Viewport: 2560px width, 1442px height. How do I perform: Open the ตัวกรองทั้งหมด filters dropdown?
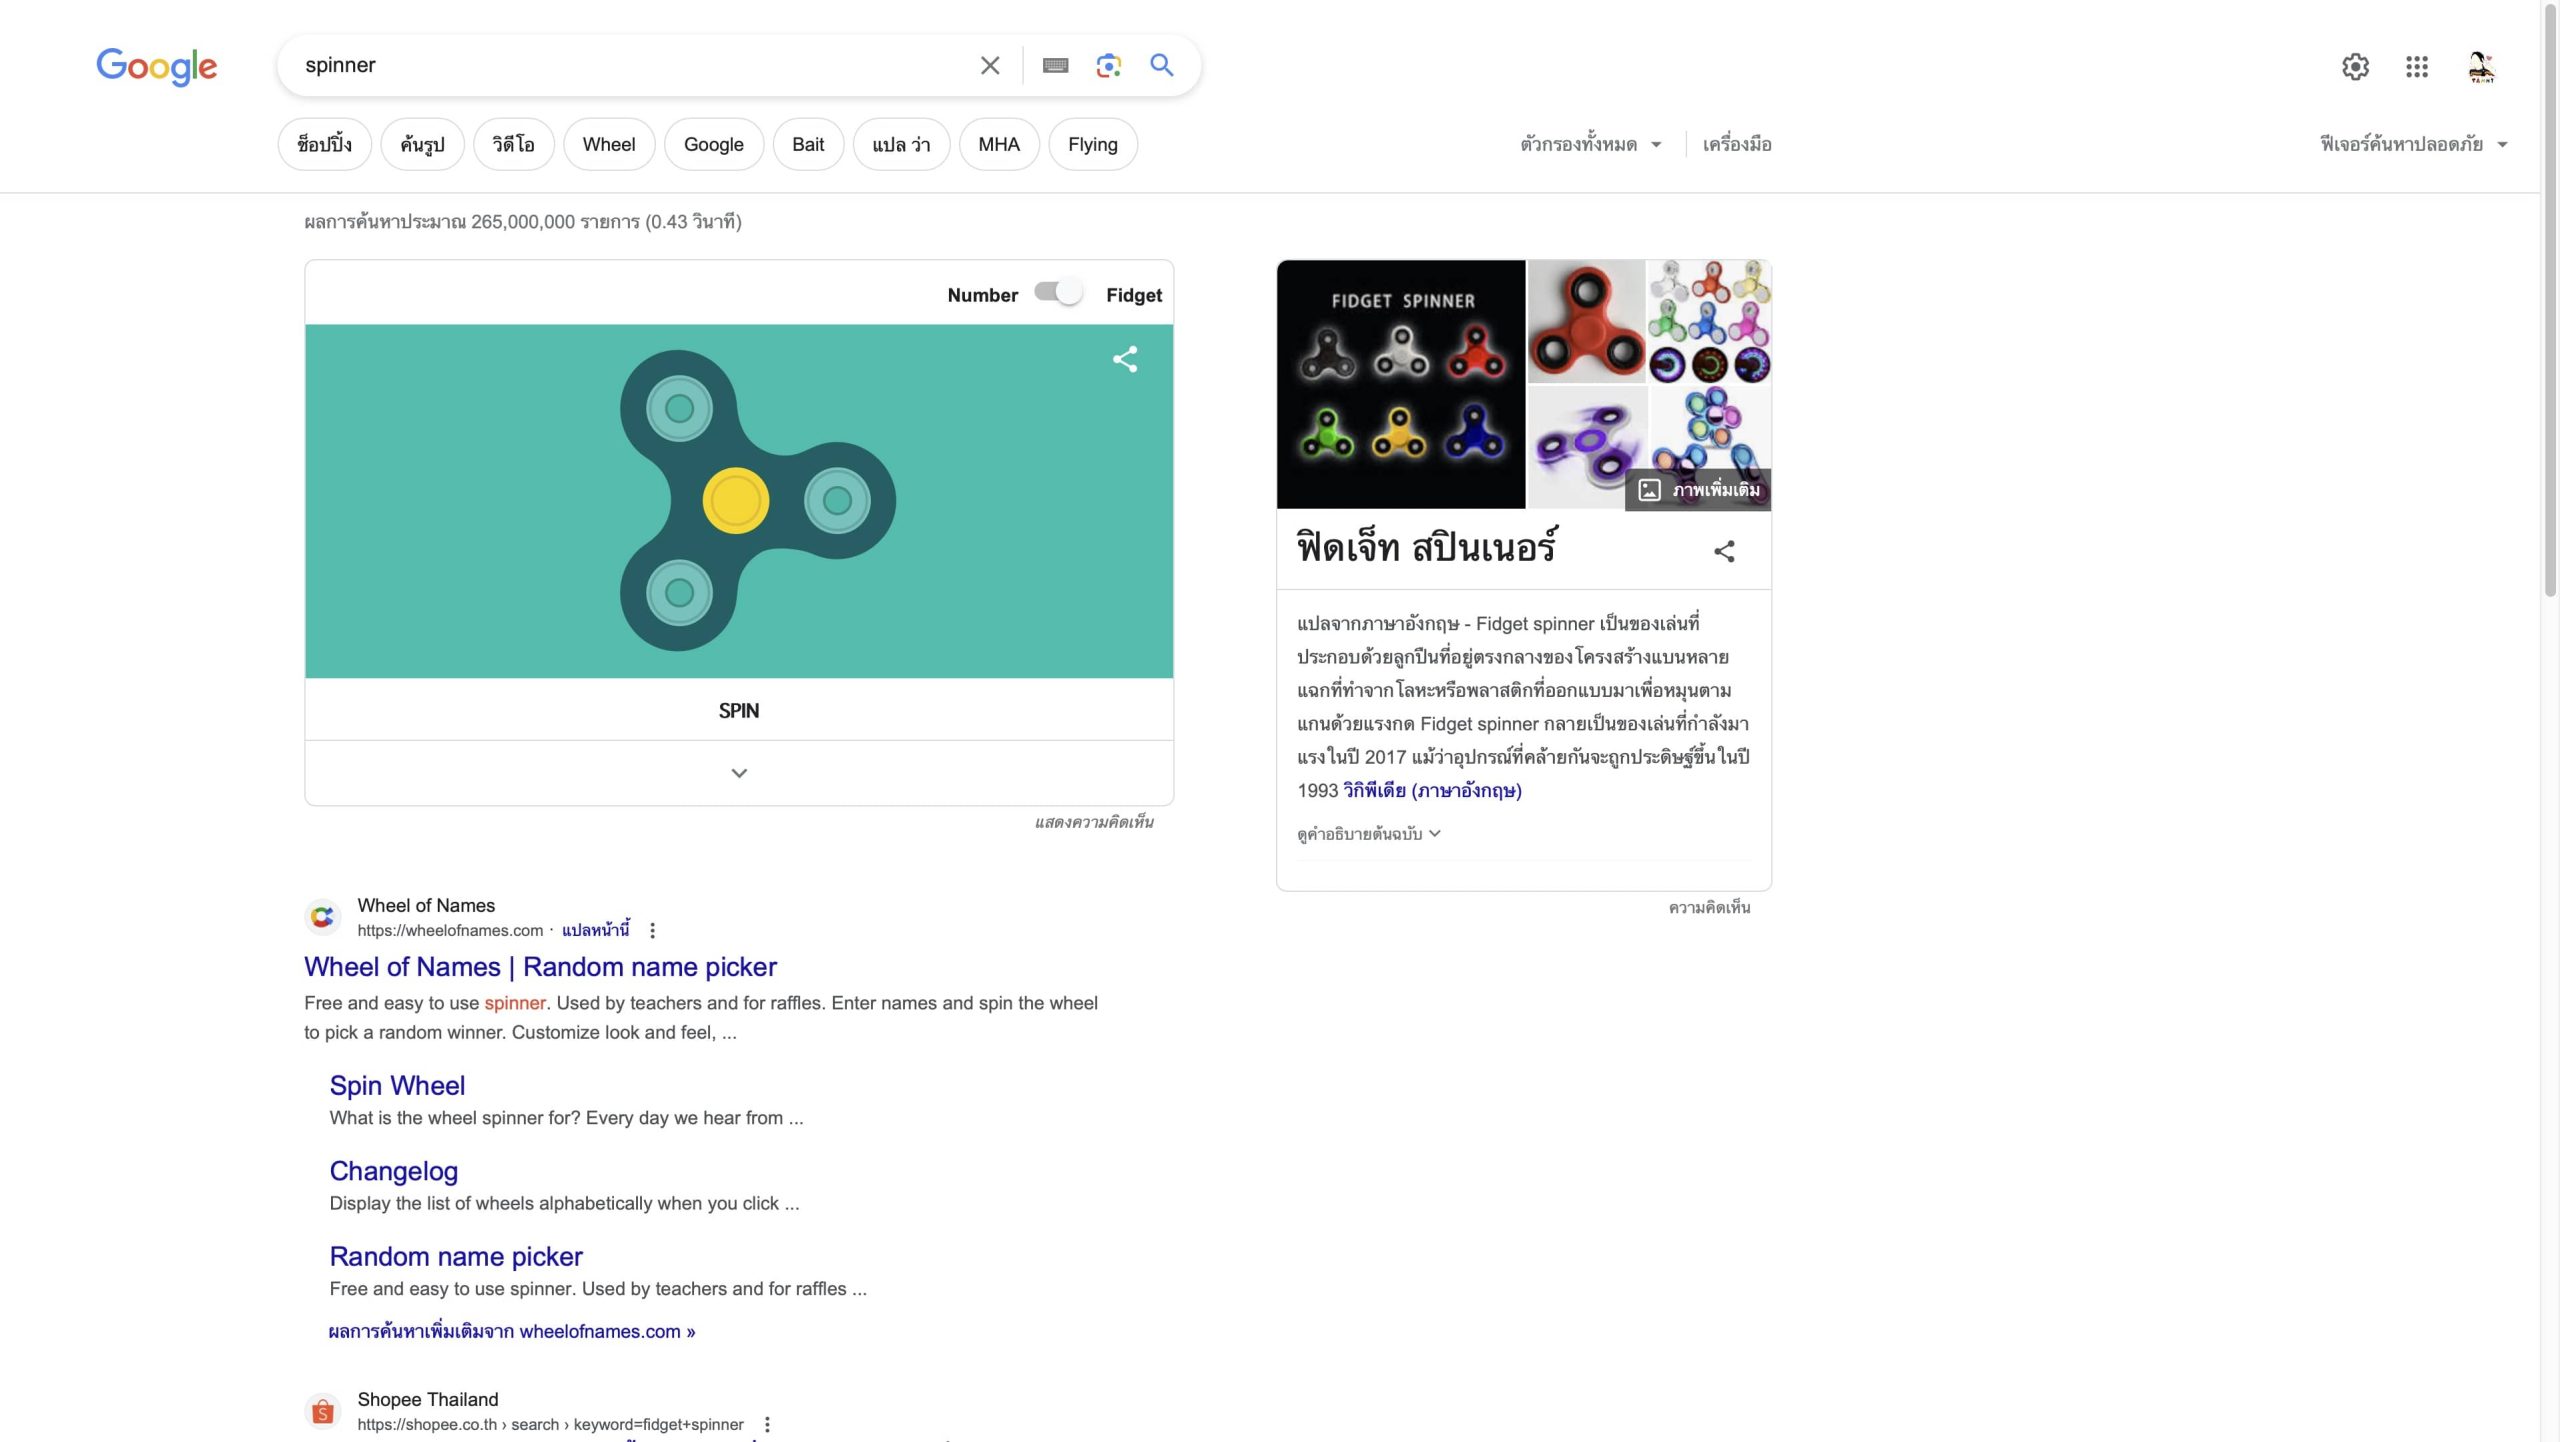pos(1590,144)
